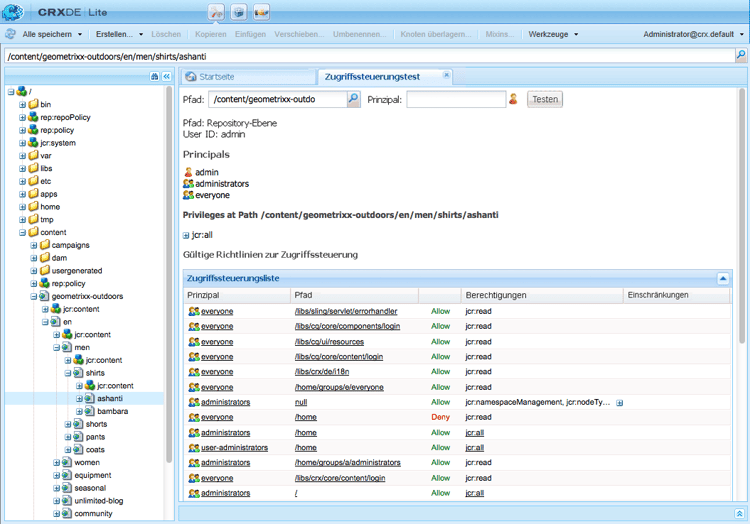Viewport: 750px width, 524px height.
Task: Click the binoculars search icon in tree panel
Action: [154, 76]
